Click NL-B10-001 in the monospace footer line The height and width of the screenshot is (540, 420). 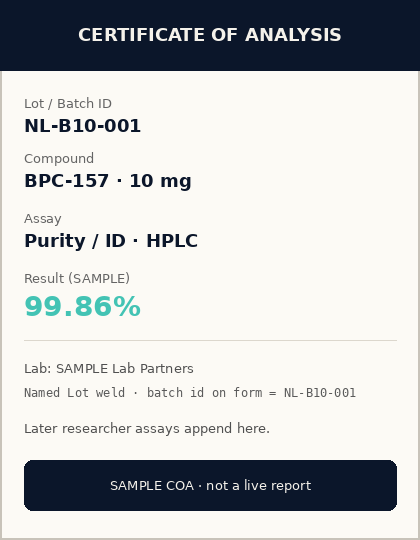320,393
